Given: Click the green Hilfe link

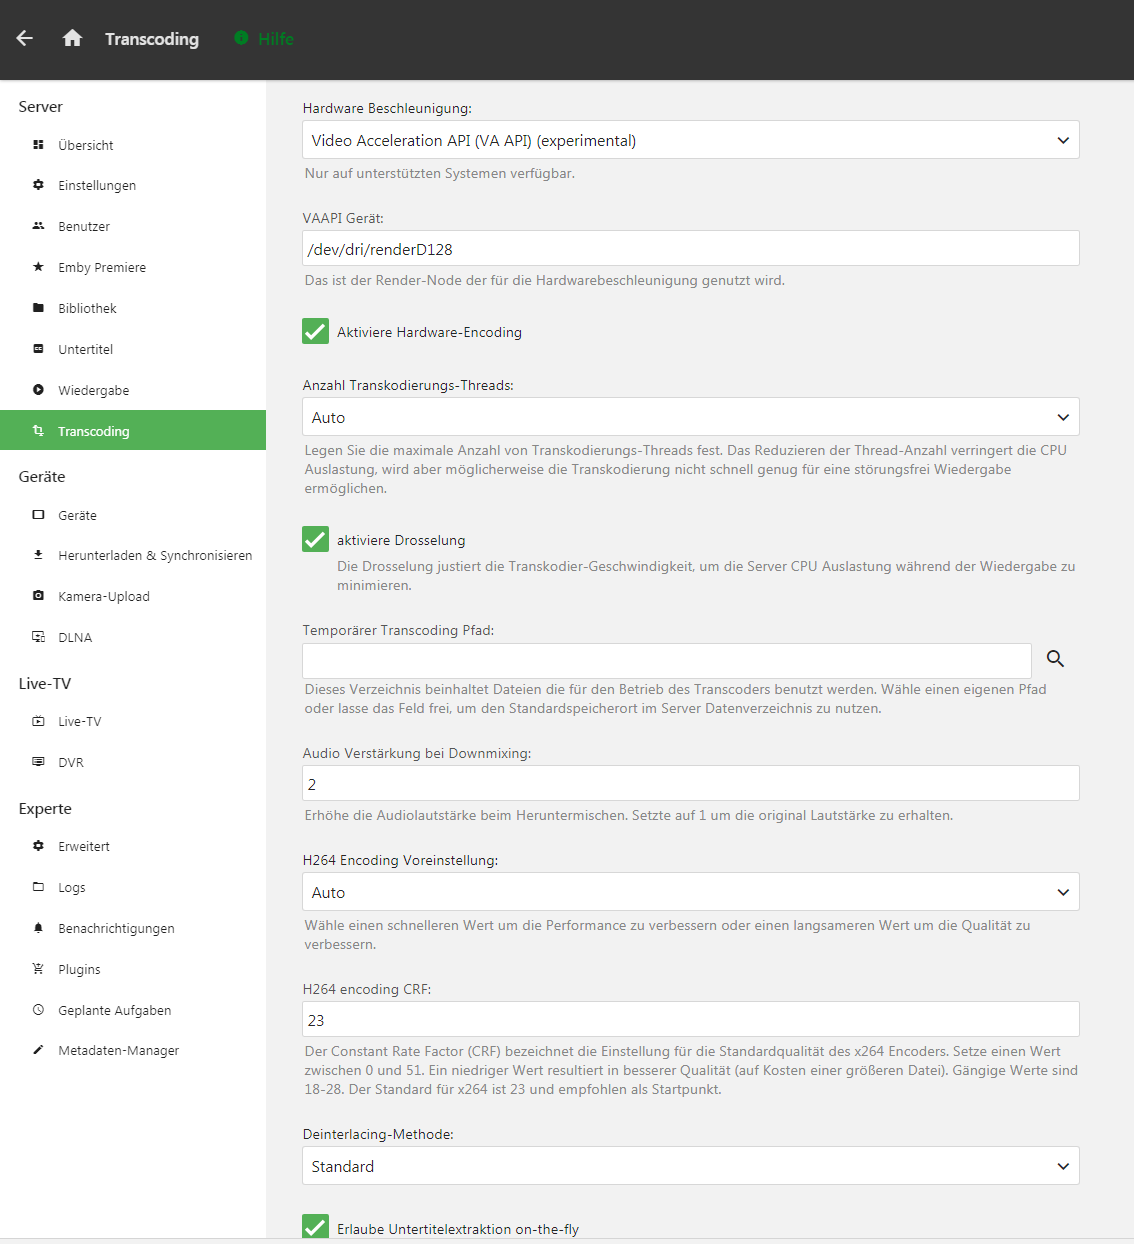Looking at the screenshot, I should click(275, 39).
